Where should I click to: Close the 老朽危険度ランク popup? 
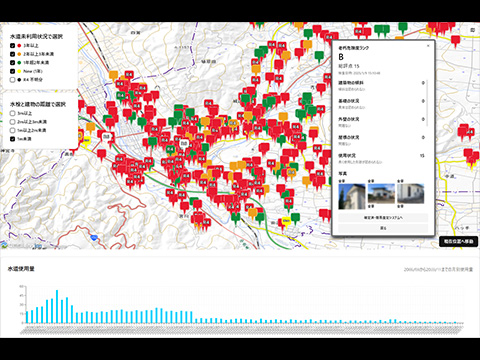[x=428, y=46]
